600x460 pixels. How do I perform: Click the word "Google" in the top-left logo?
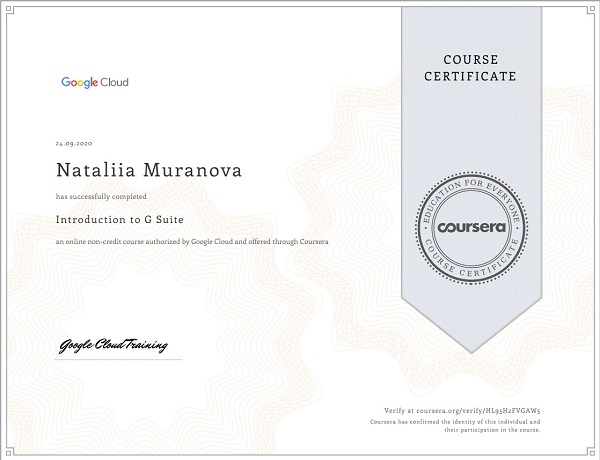pos(77,82)
